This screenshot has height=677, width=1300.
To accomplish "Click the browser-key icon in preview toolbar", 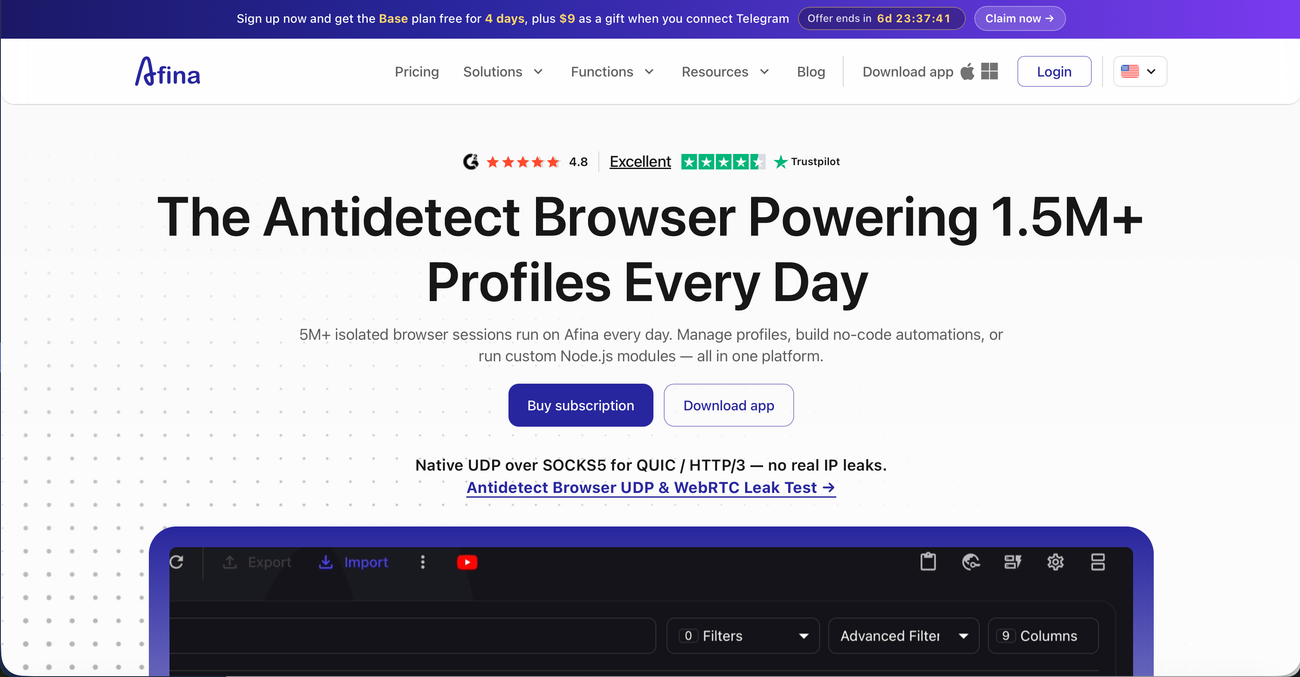I will [970, 562].
